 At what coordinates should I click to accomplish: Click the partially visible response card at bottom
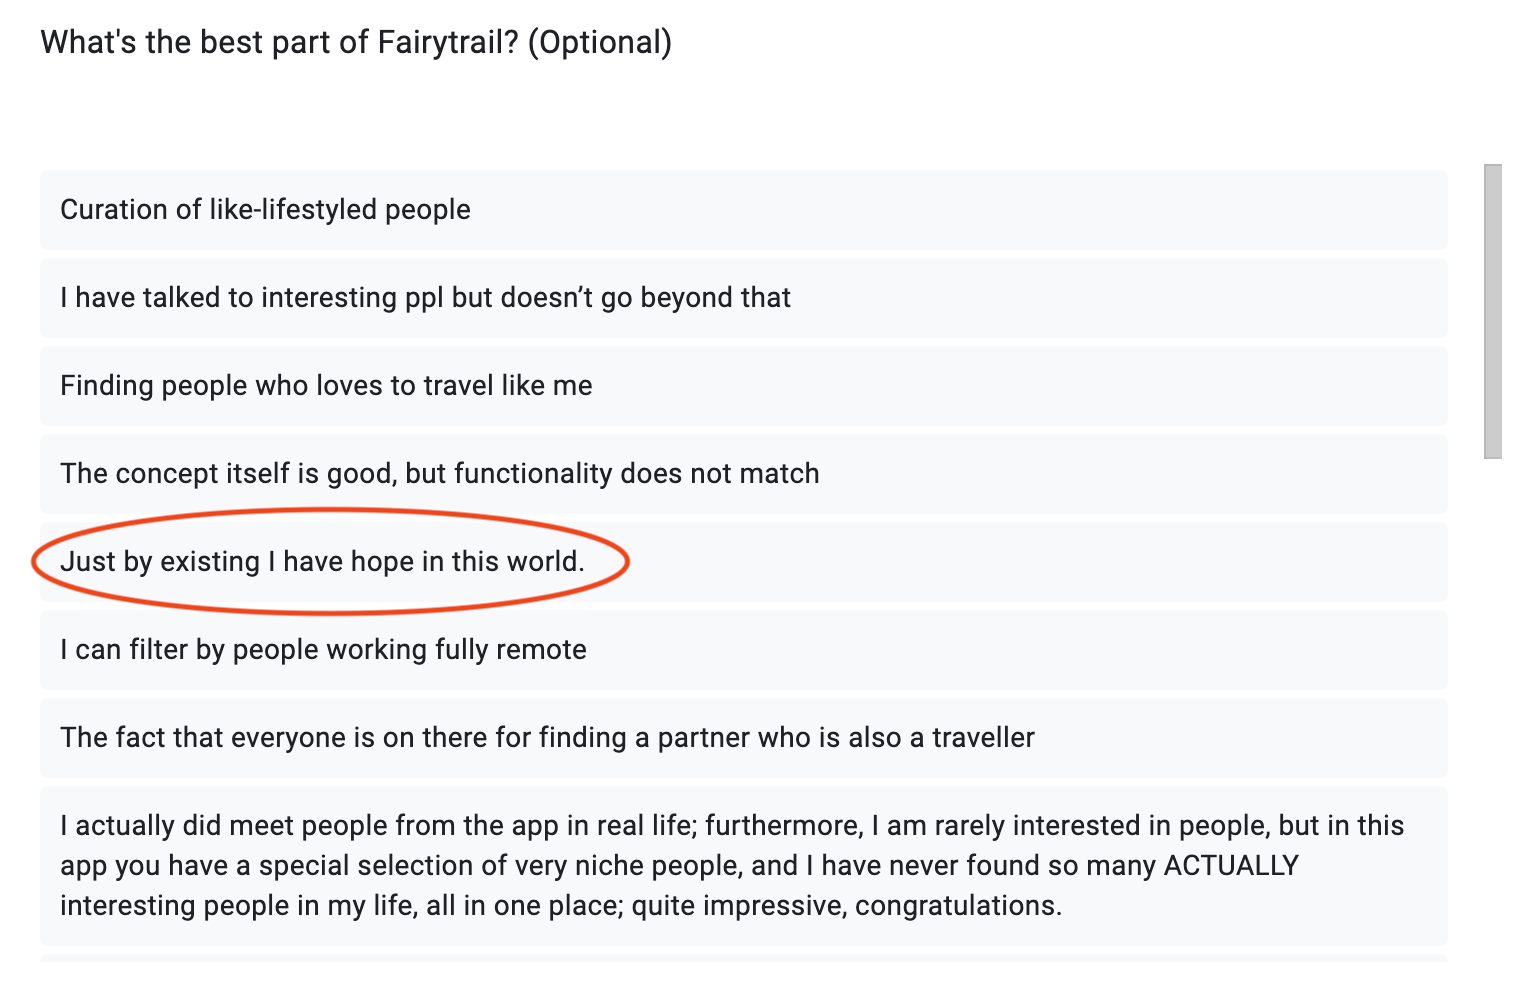[744, 958]
